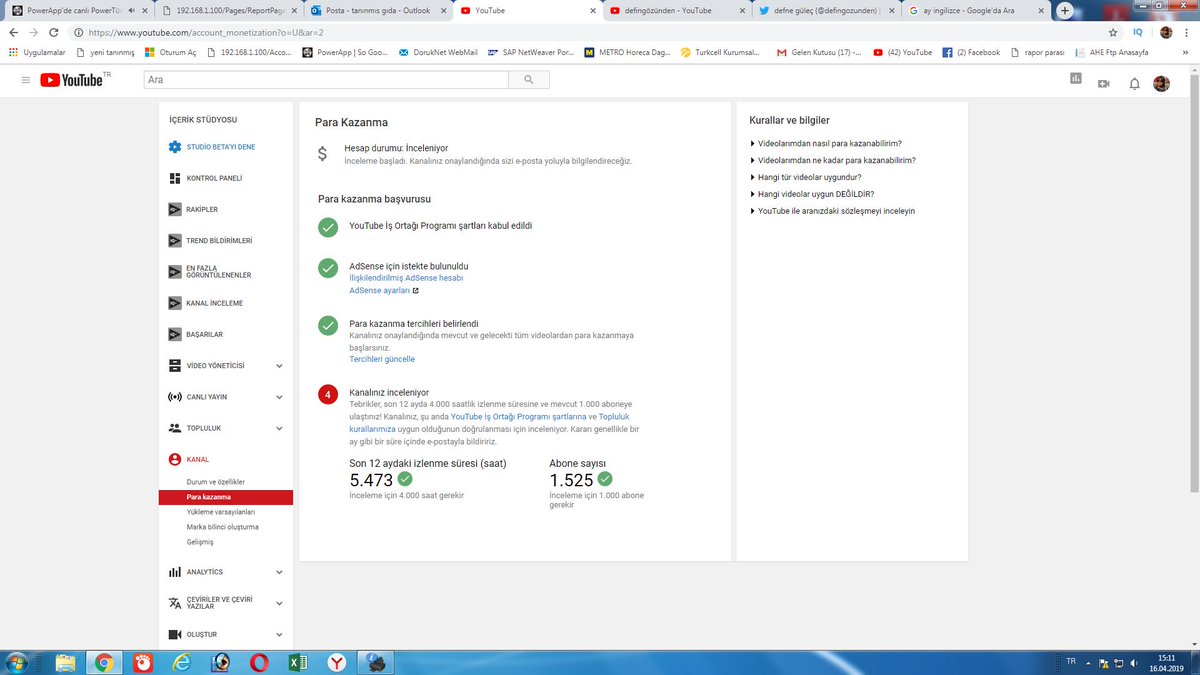
Task: Open Yandex browser from the taskbar
Action: click(x=337, y=662)
